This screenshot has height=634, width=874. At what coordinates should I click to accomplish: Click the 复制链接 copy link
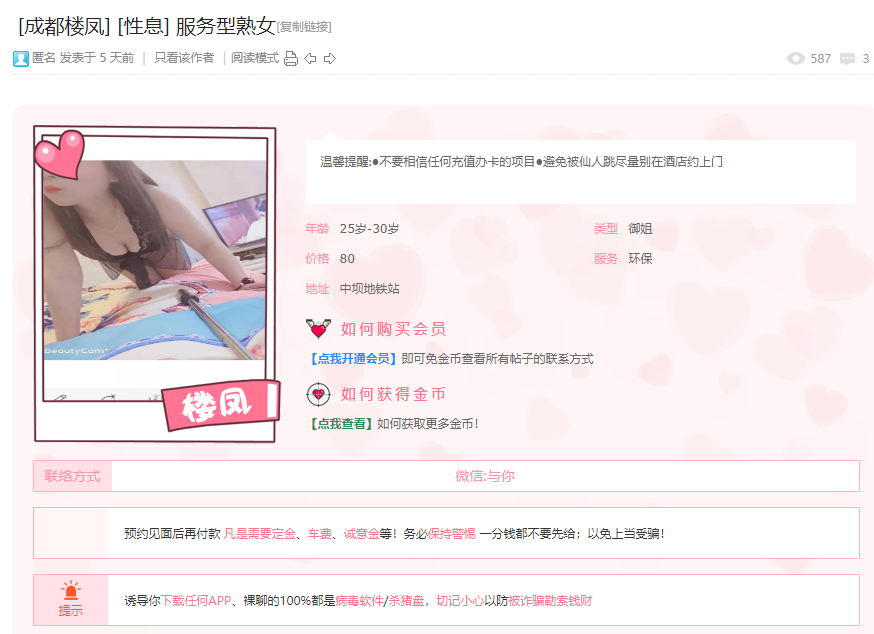pos(304,27)
